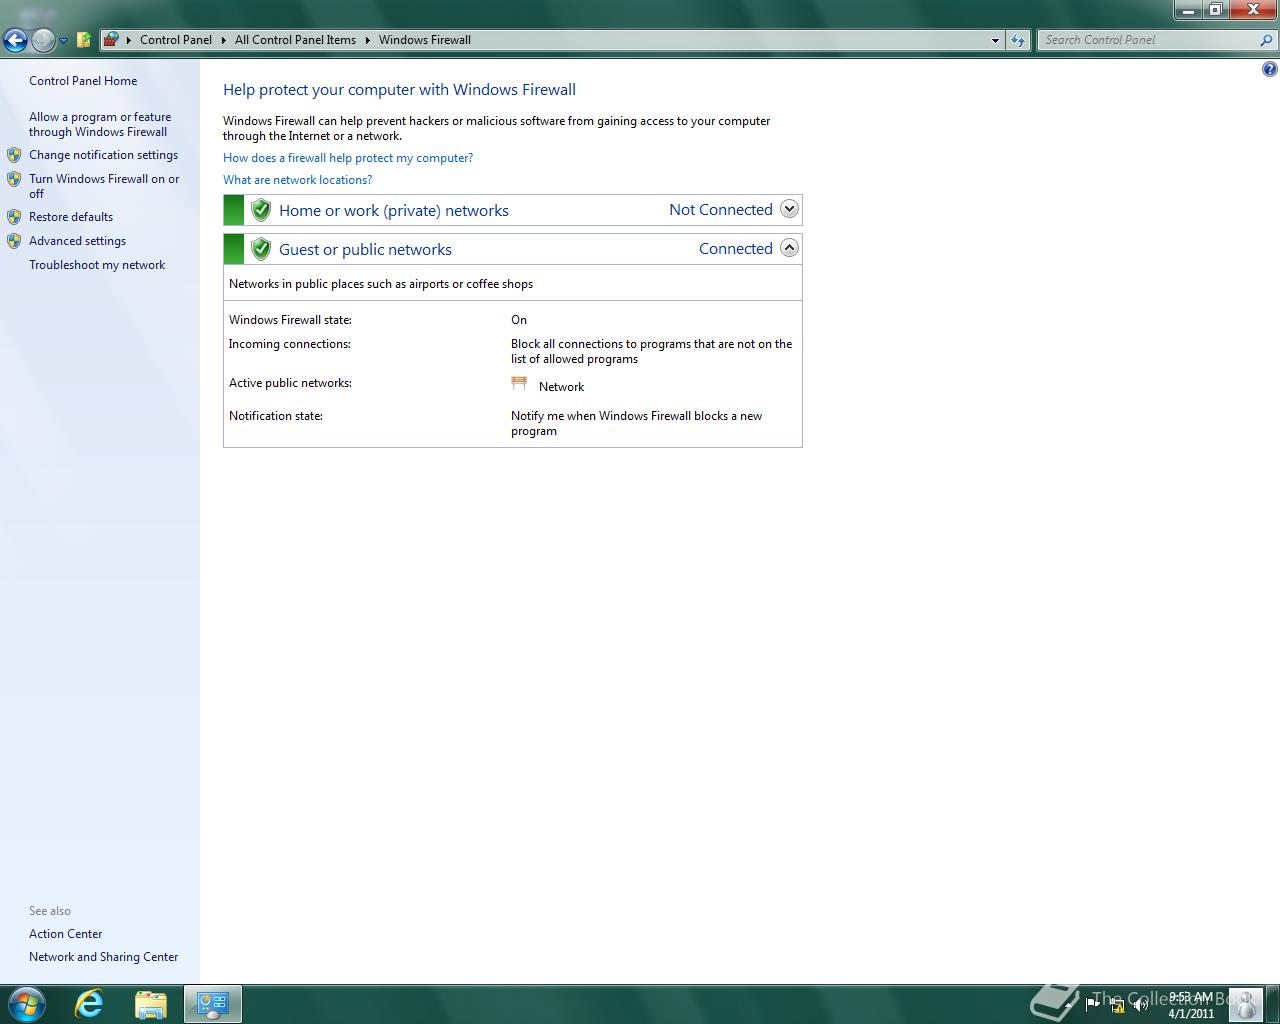Viewport: 1280px width, 1024px height.
Task: Select All Control Panel Items breadcrumb
Action: [x=295, y=40]
